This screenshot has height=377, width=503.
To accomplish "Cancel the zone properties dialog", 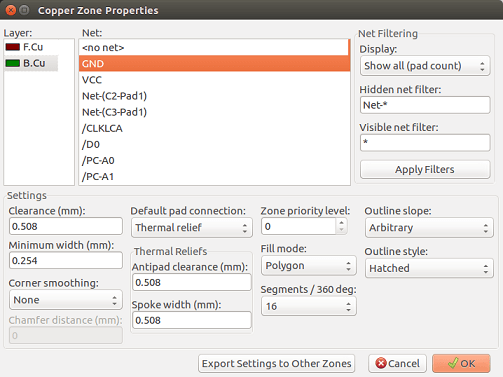I will [x=397, y=363].
